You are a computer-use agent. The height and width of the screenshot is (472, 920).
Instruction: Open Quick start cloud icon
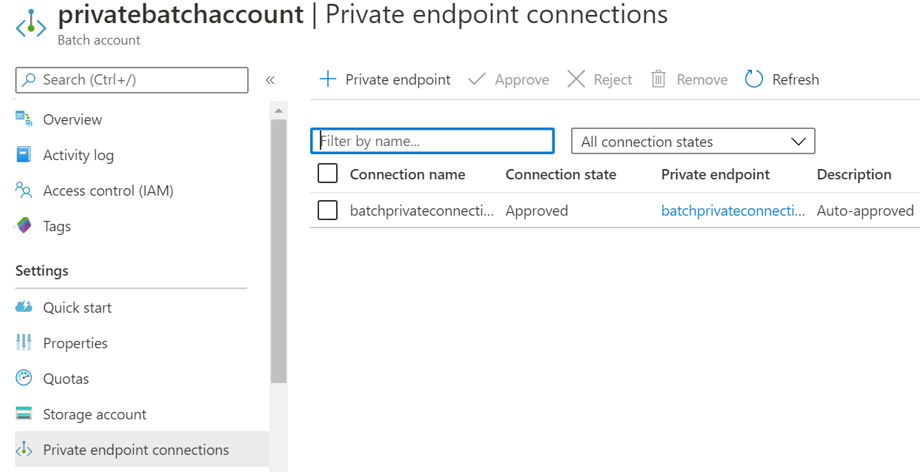[24, 307]
